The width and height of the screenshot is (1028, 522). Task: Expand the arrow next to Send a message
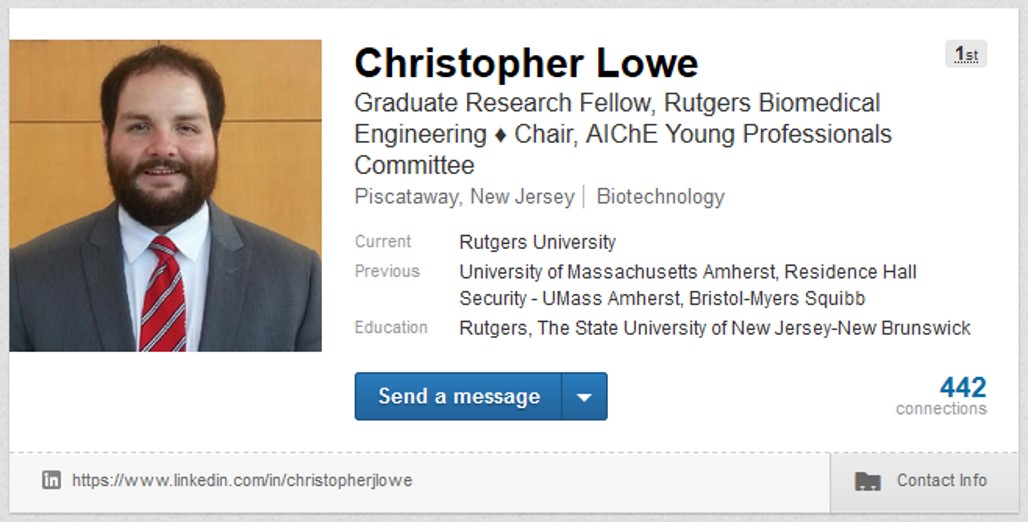(x=585, y=397)
